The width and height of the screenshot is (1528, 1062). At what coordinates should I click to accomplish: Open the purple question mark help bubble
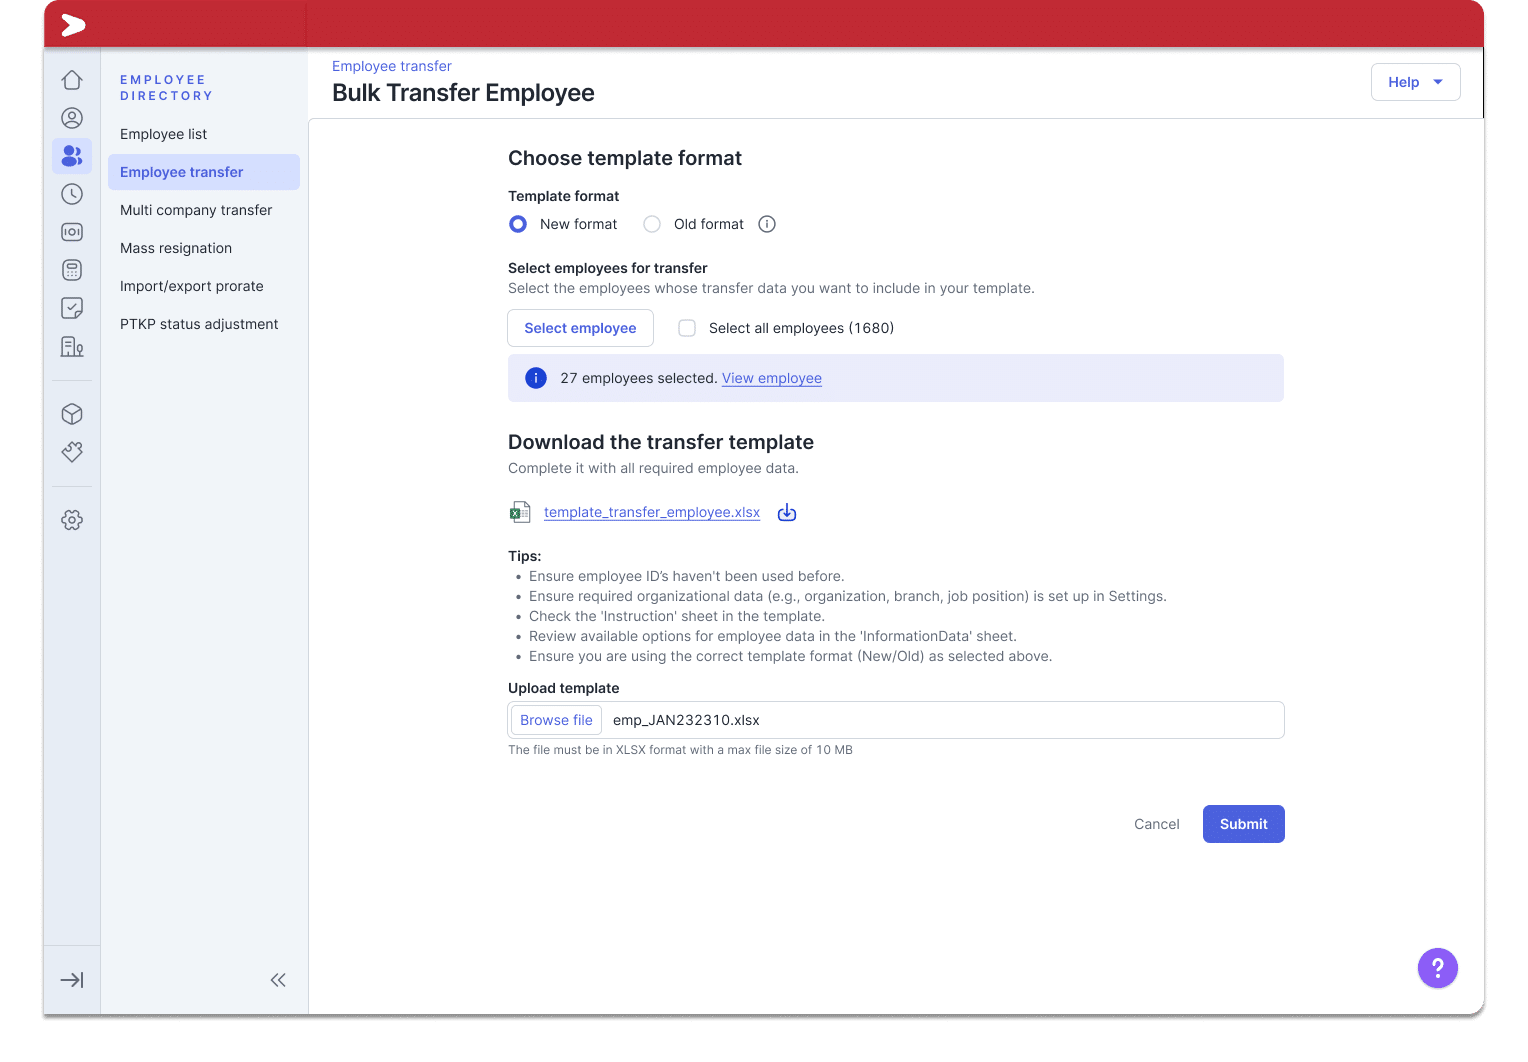point(1437,968)
